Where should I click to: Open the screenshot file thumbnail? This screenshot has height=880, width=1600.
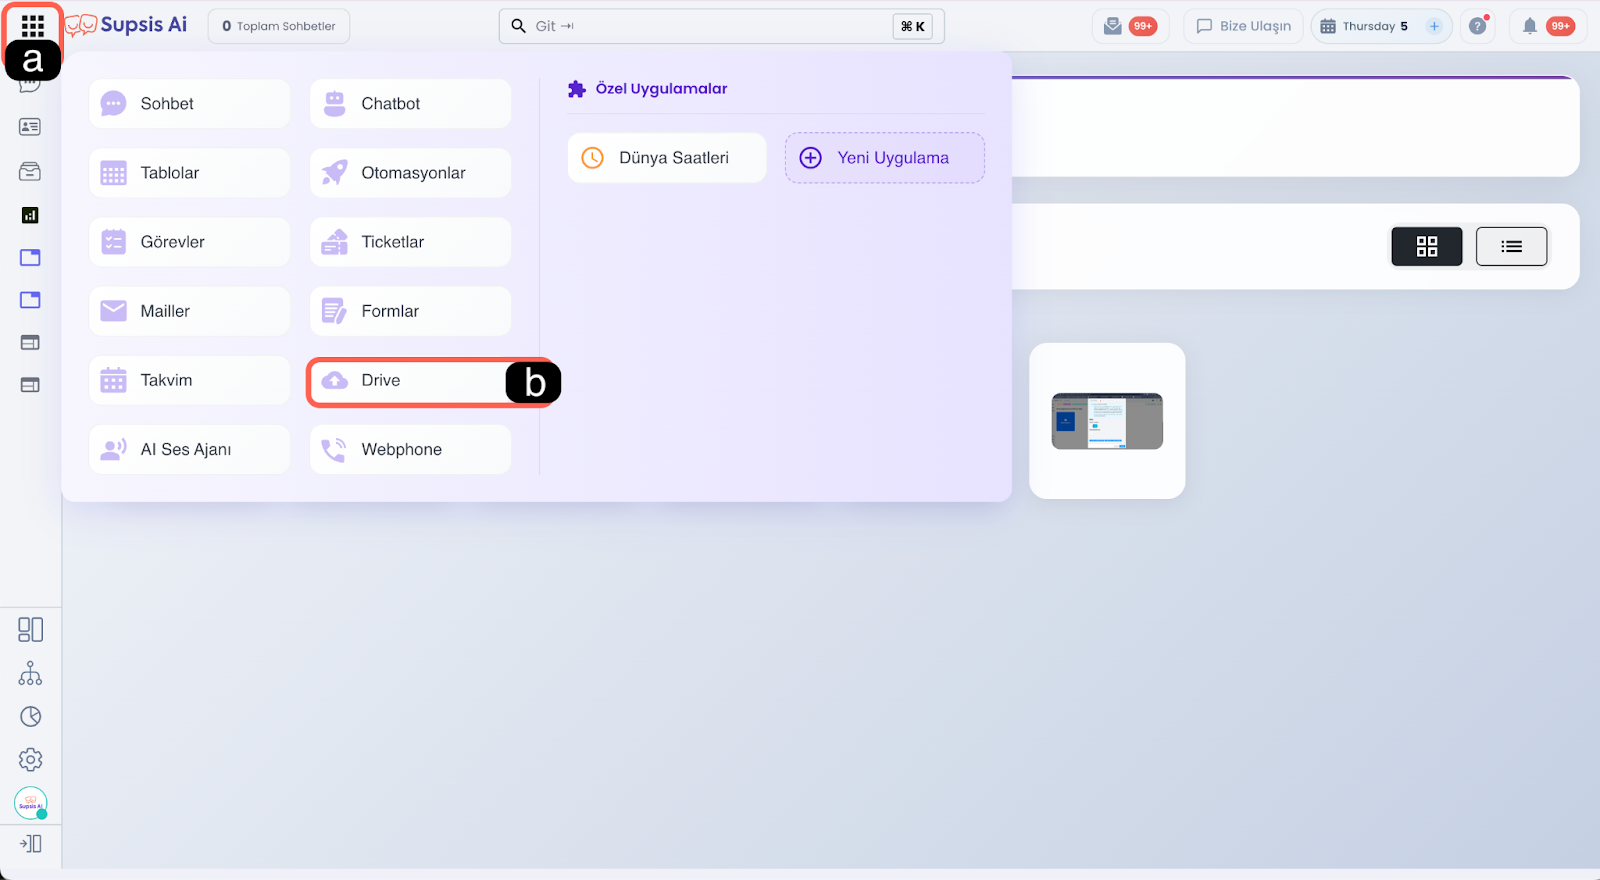coord(1107,421)
